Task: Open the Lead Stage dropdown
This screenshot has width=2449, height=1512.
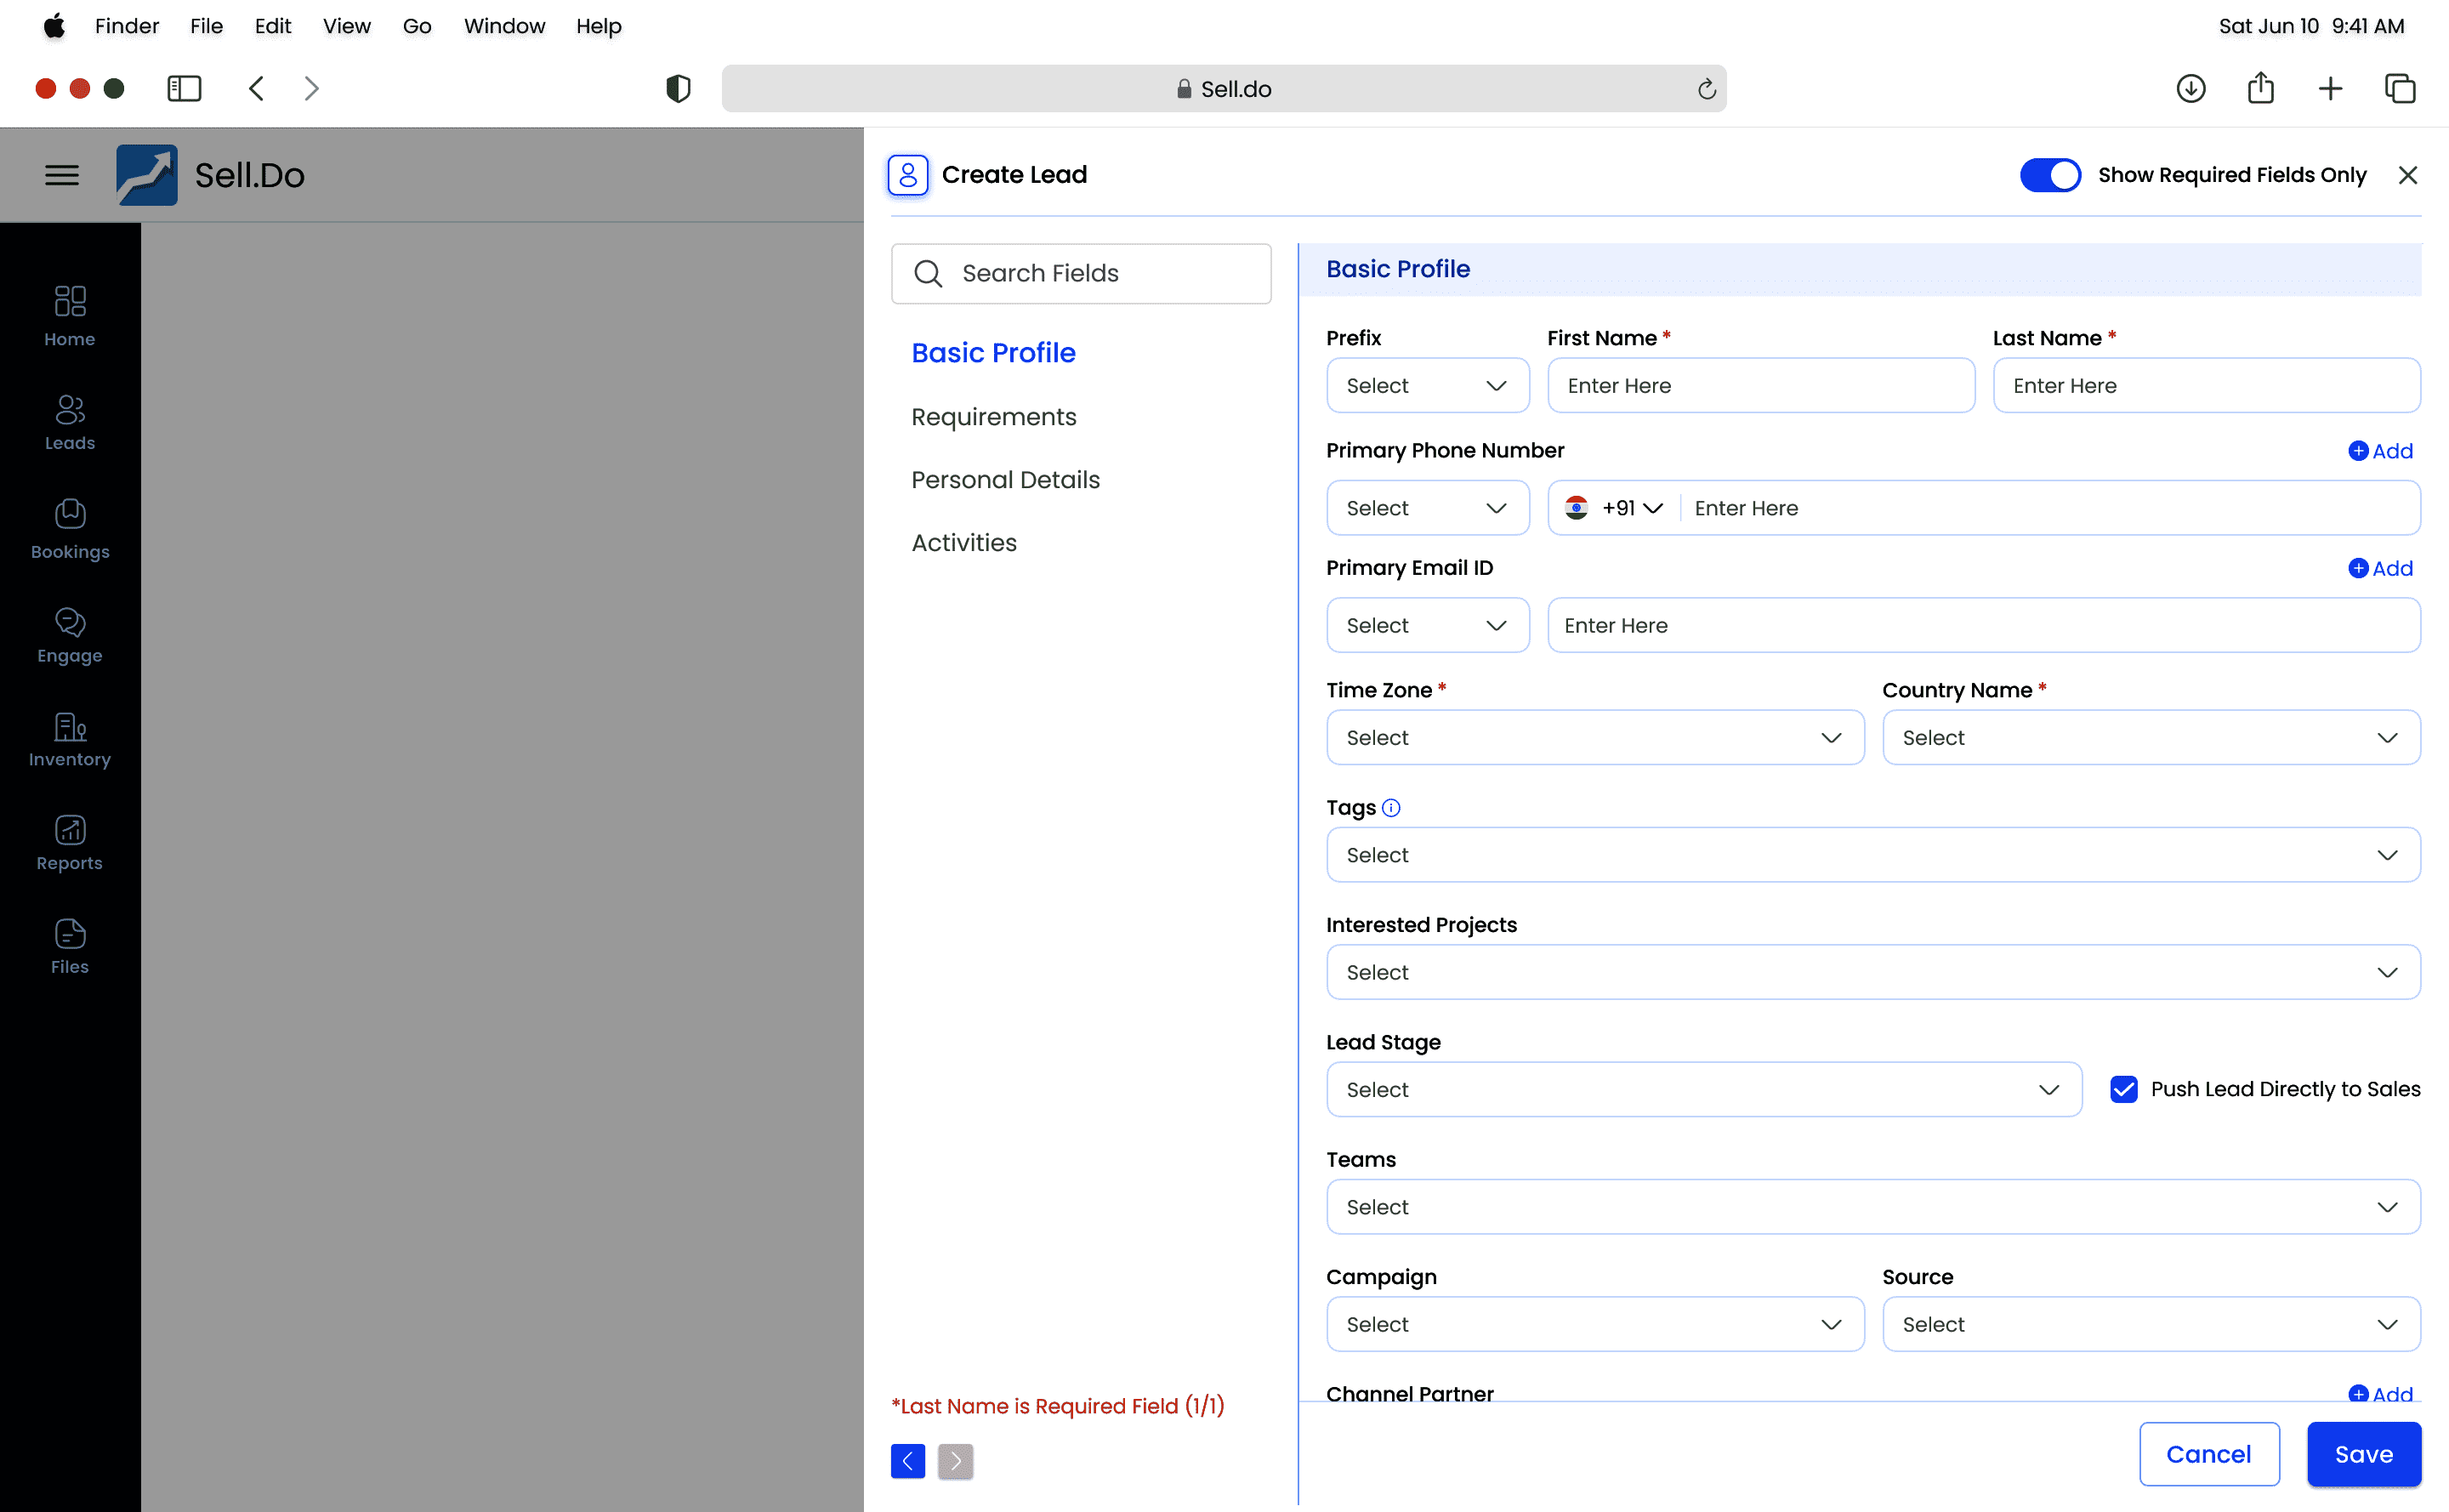Action: click(1703, 1089)
